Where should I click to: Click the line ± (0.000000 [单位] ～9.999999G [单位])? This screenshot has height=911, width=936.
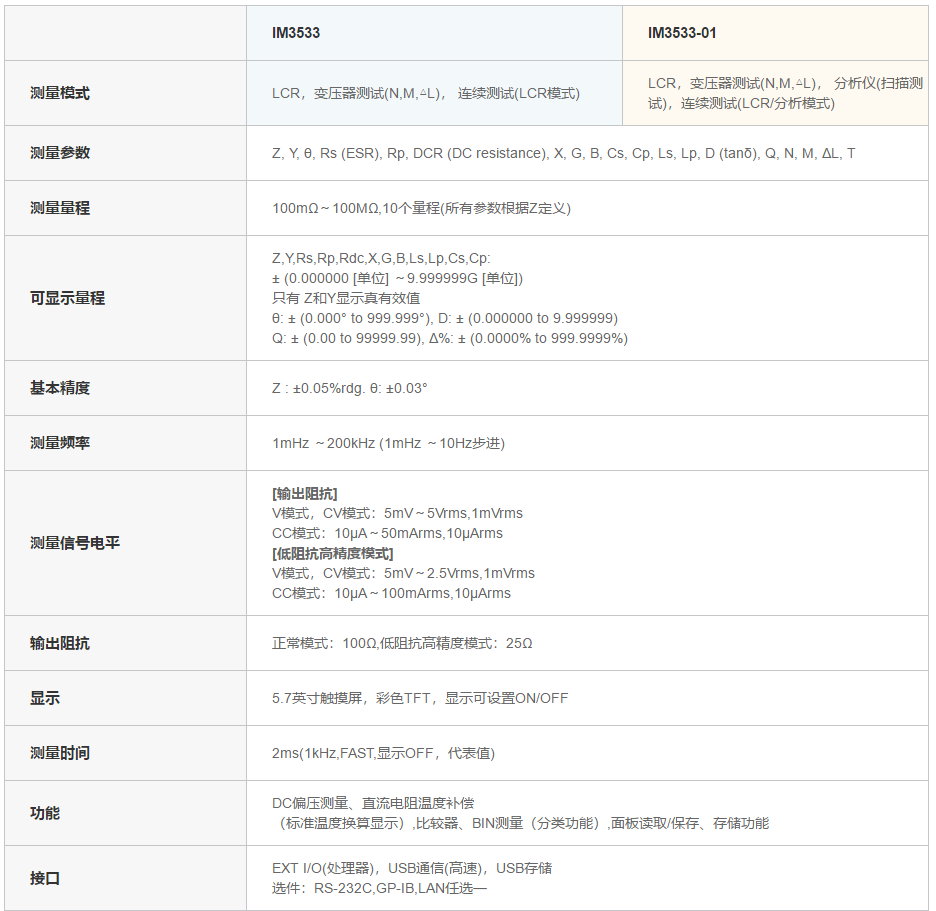click(x=397, y=278)
